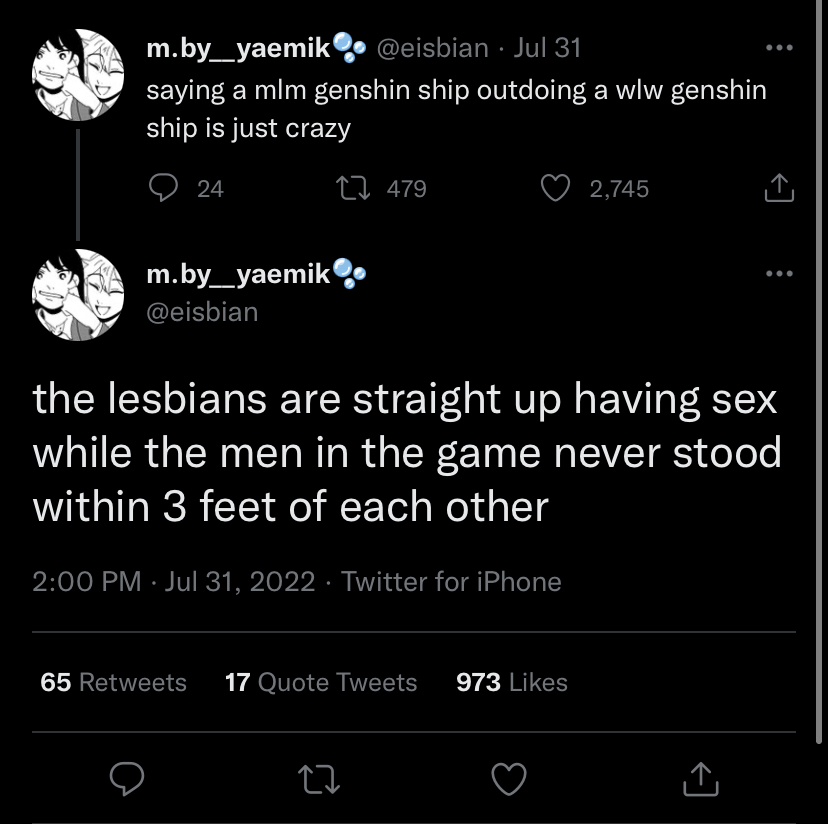Image resolution: width=828 pixels, height=824 pixels.
Task: Reply to the main tweet using bottom comment icon
Action: pos(127,779)
